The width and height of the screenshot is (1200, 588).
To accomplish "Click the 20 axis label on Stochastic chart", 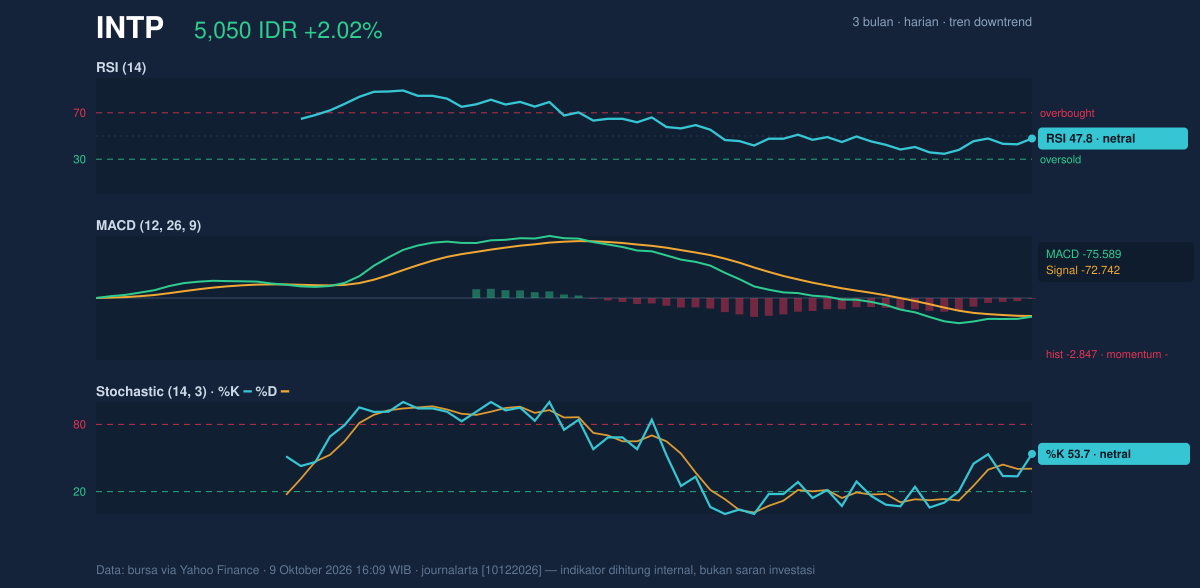I will pos(79,492).
